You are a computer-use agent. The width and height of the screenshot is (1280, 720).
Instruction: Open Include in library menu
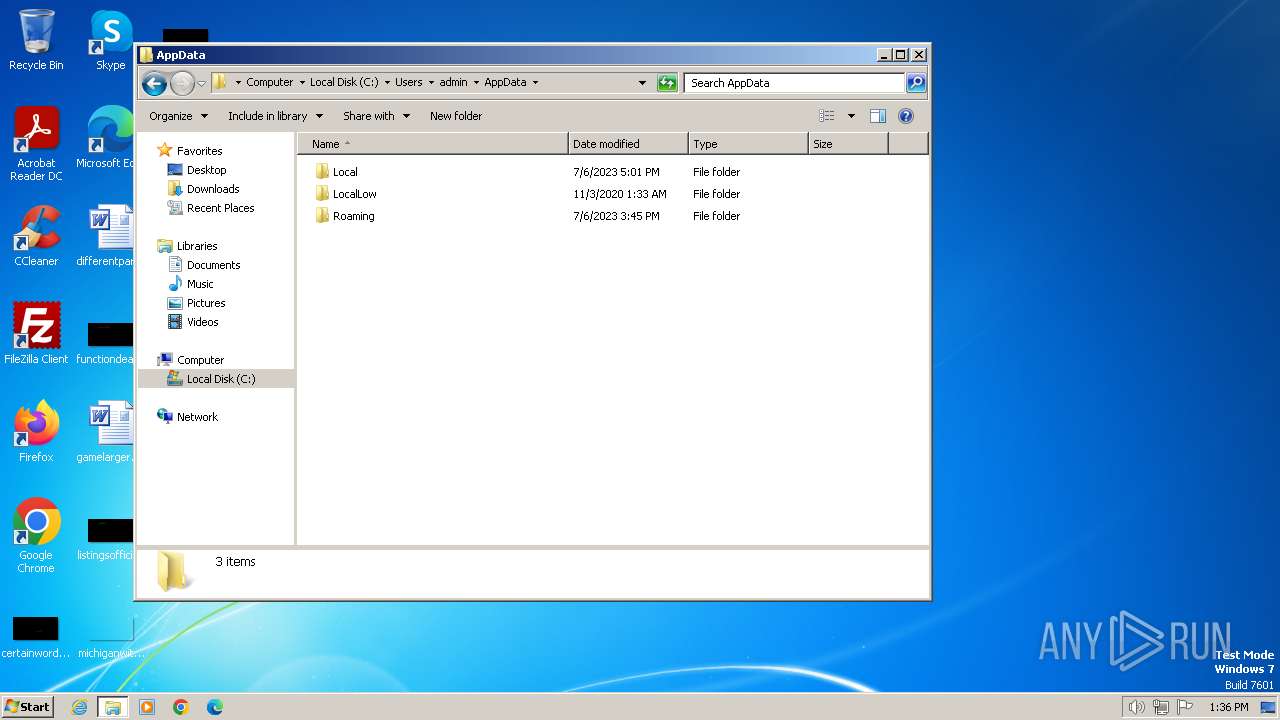274,116
